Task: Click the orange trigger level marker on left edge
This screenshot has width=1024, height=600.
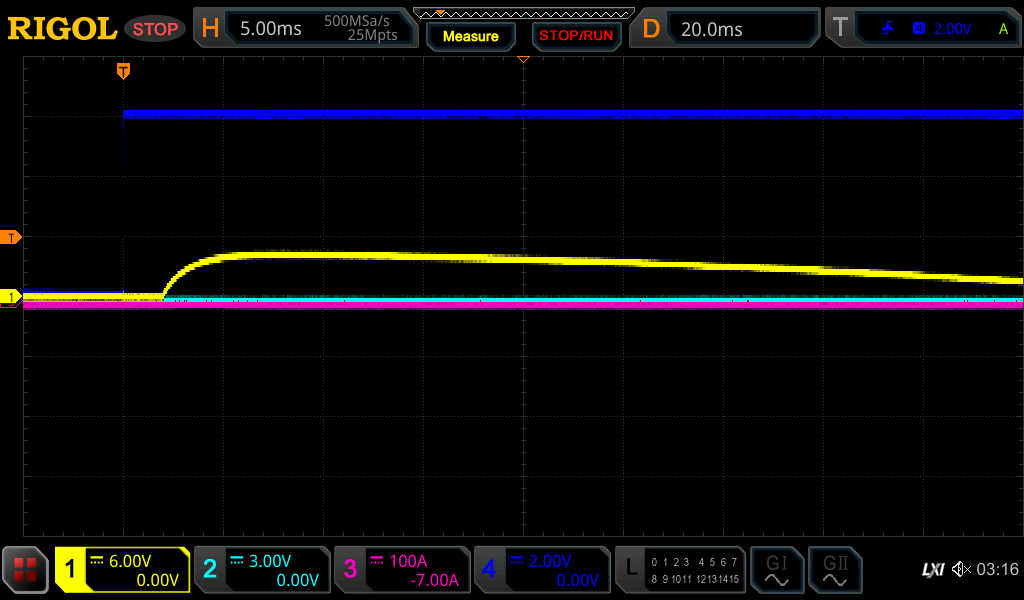Action: click(x=11, y=237)
